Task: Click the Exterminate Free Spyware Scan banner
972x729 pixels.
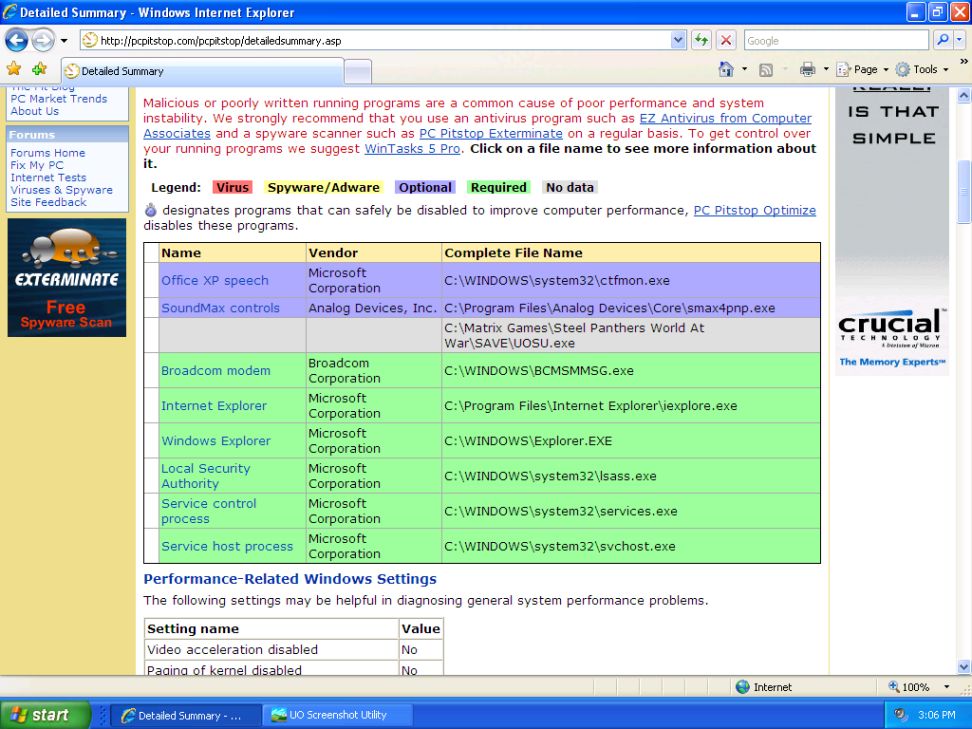Action: tap(67, 278)
